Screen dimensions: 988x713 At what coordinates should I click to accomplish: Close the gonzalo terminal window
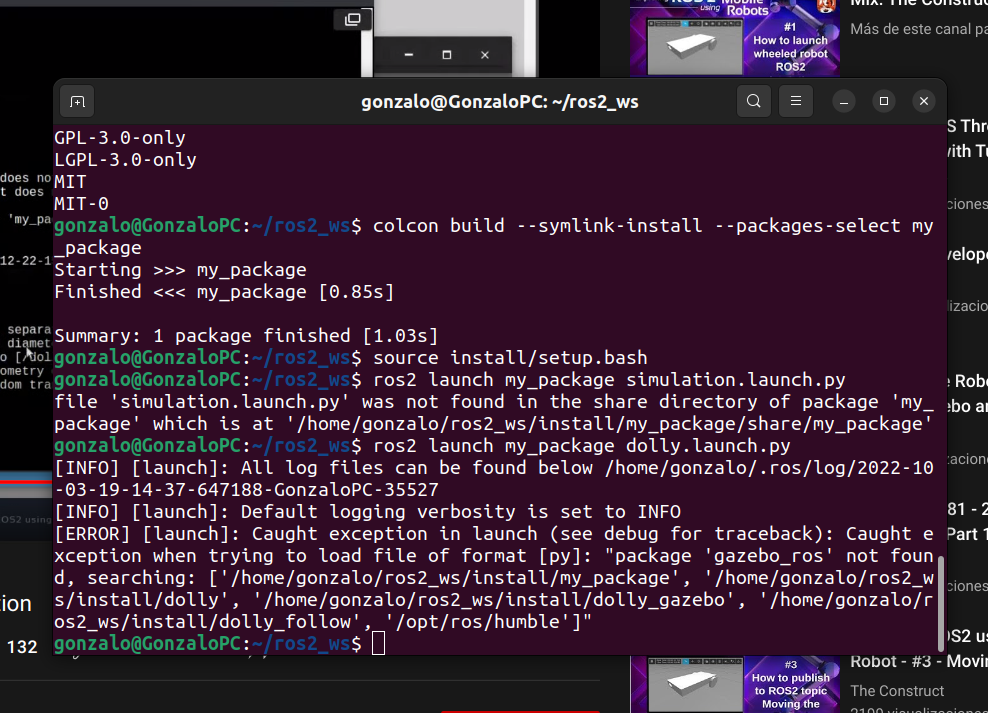tap(924, 101)
